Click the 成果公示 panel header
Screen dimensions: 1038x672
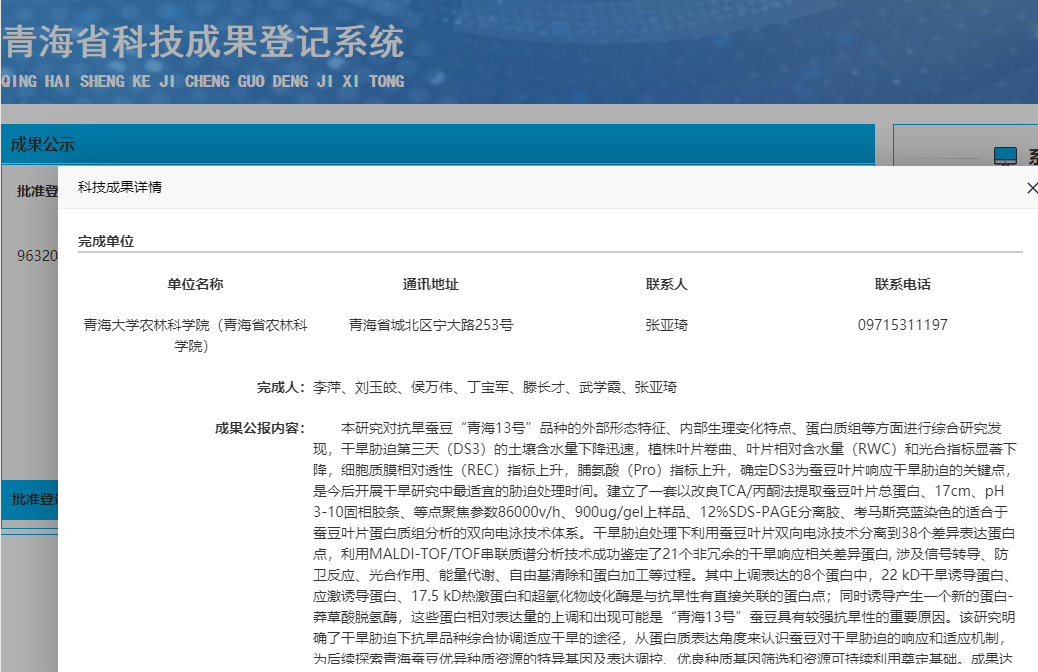[x=43, y=144]
